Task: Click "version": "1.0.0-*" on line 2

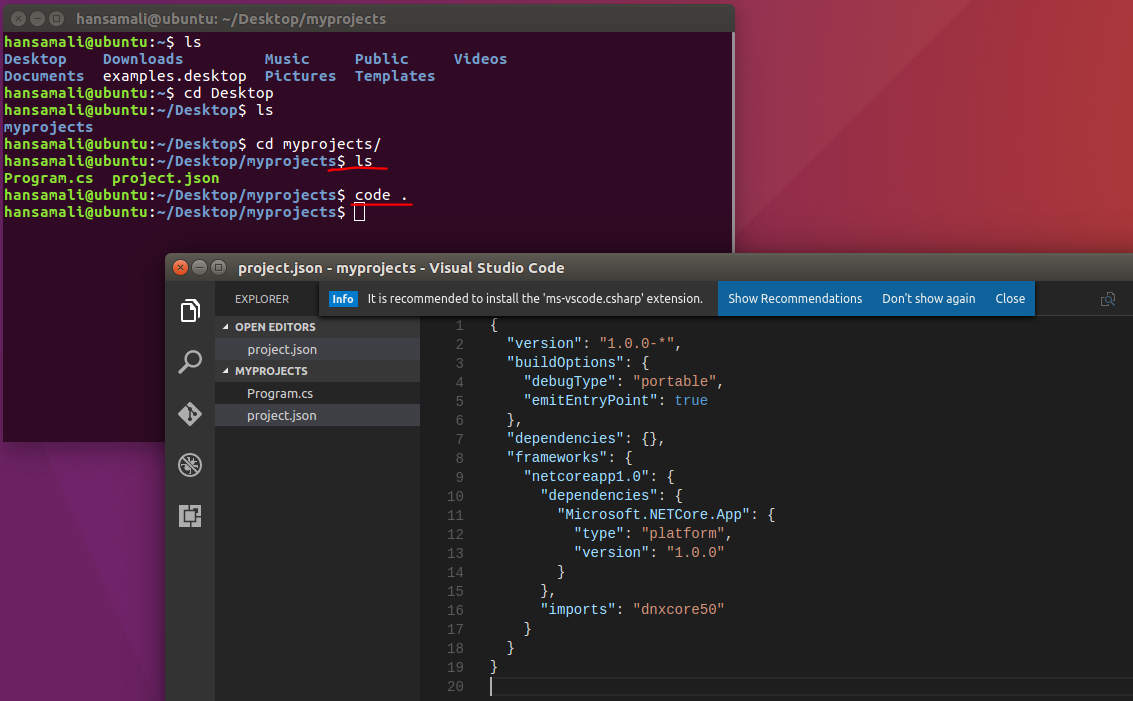Action: point(590,343)
